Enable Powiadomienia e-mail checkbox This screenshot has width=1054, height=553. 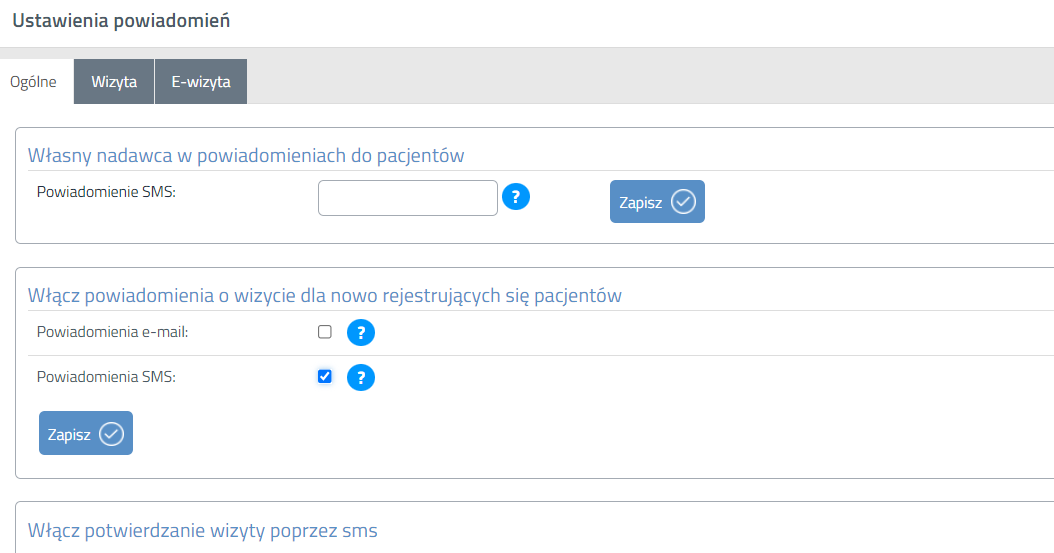325,332
